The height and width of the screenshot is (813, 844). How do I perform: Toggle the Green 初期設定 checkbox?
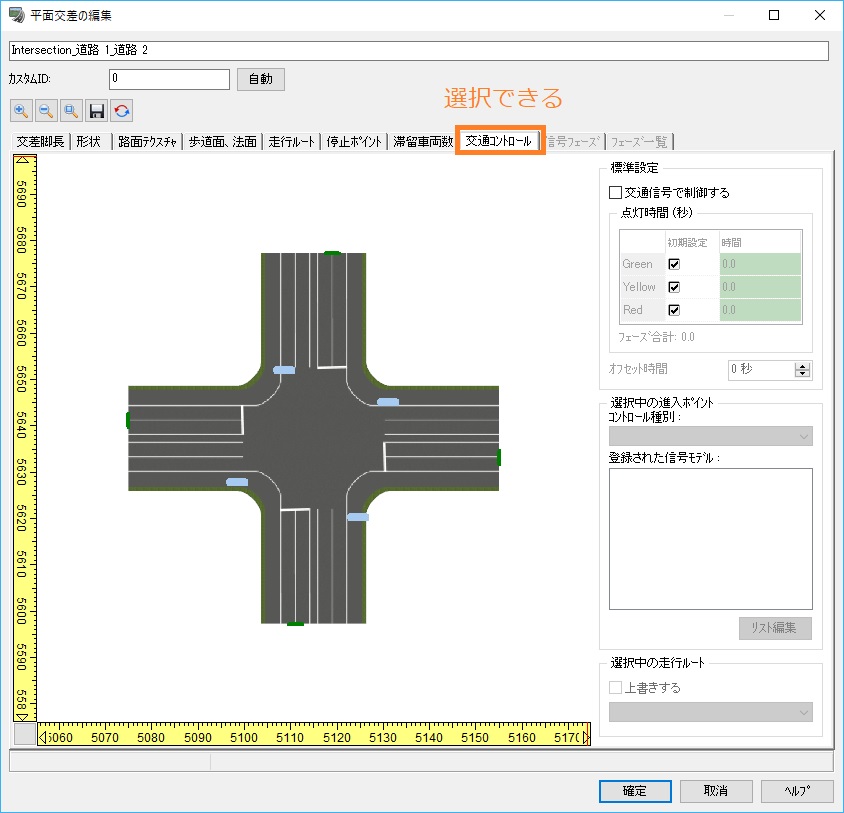pyautogui.click(x=674, y=265)
